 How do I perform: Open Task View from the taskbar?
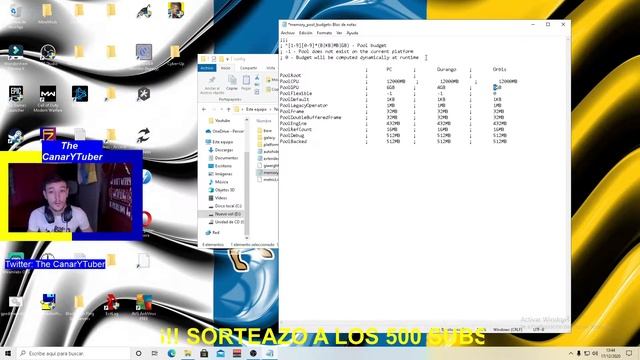pyautogui.click(x=155, y=353)
